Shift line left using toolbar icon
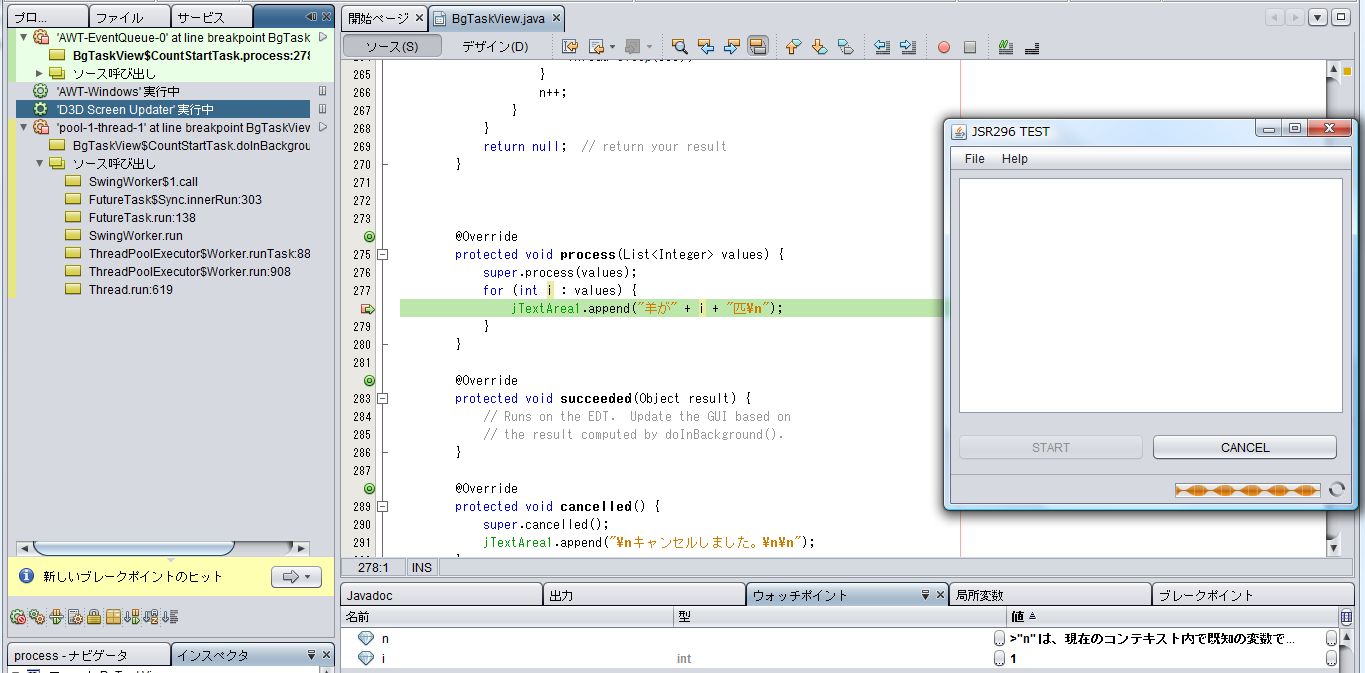Image resolution: width=1365 pixels, height=673 pixels. (881, 46)
